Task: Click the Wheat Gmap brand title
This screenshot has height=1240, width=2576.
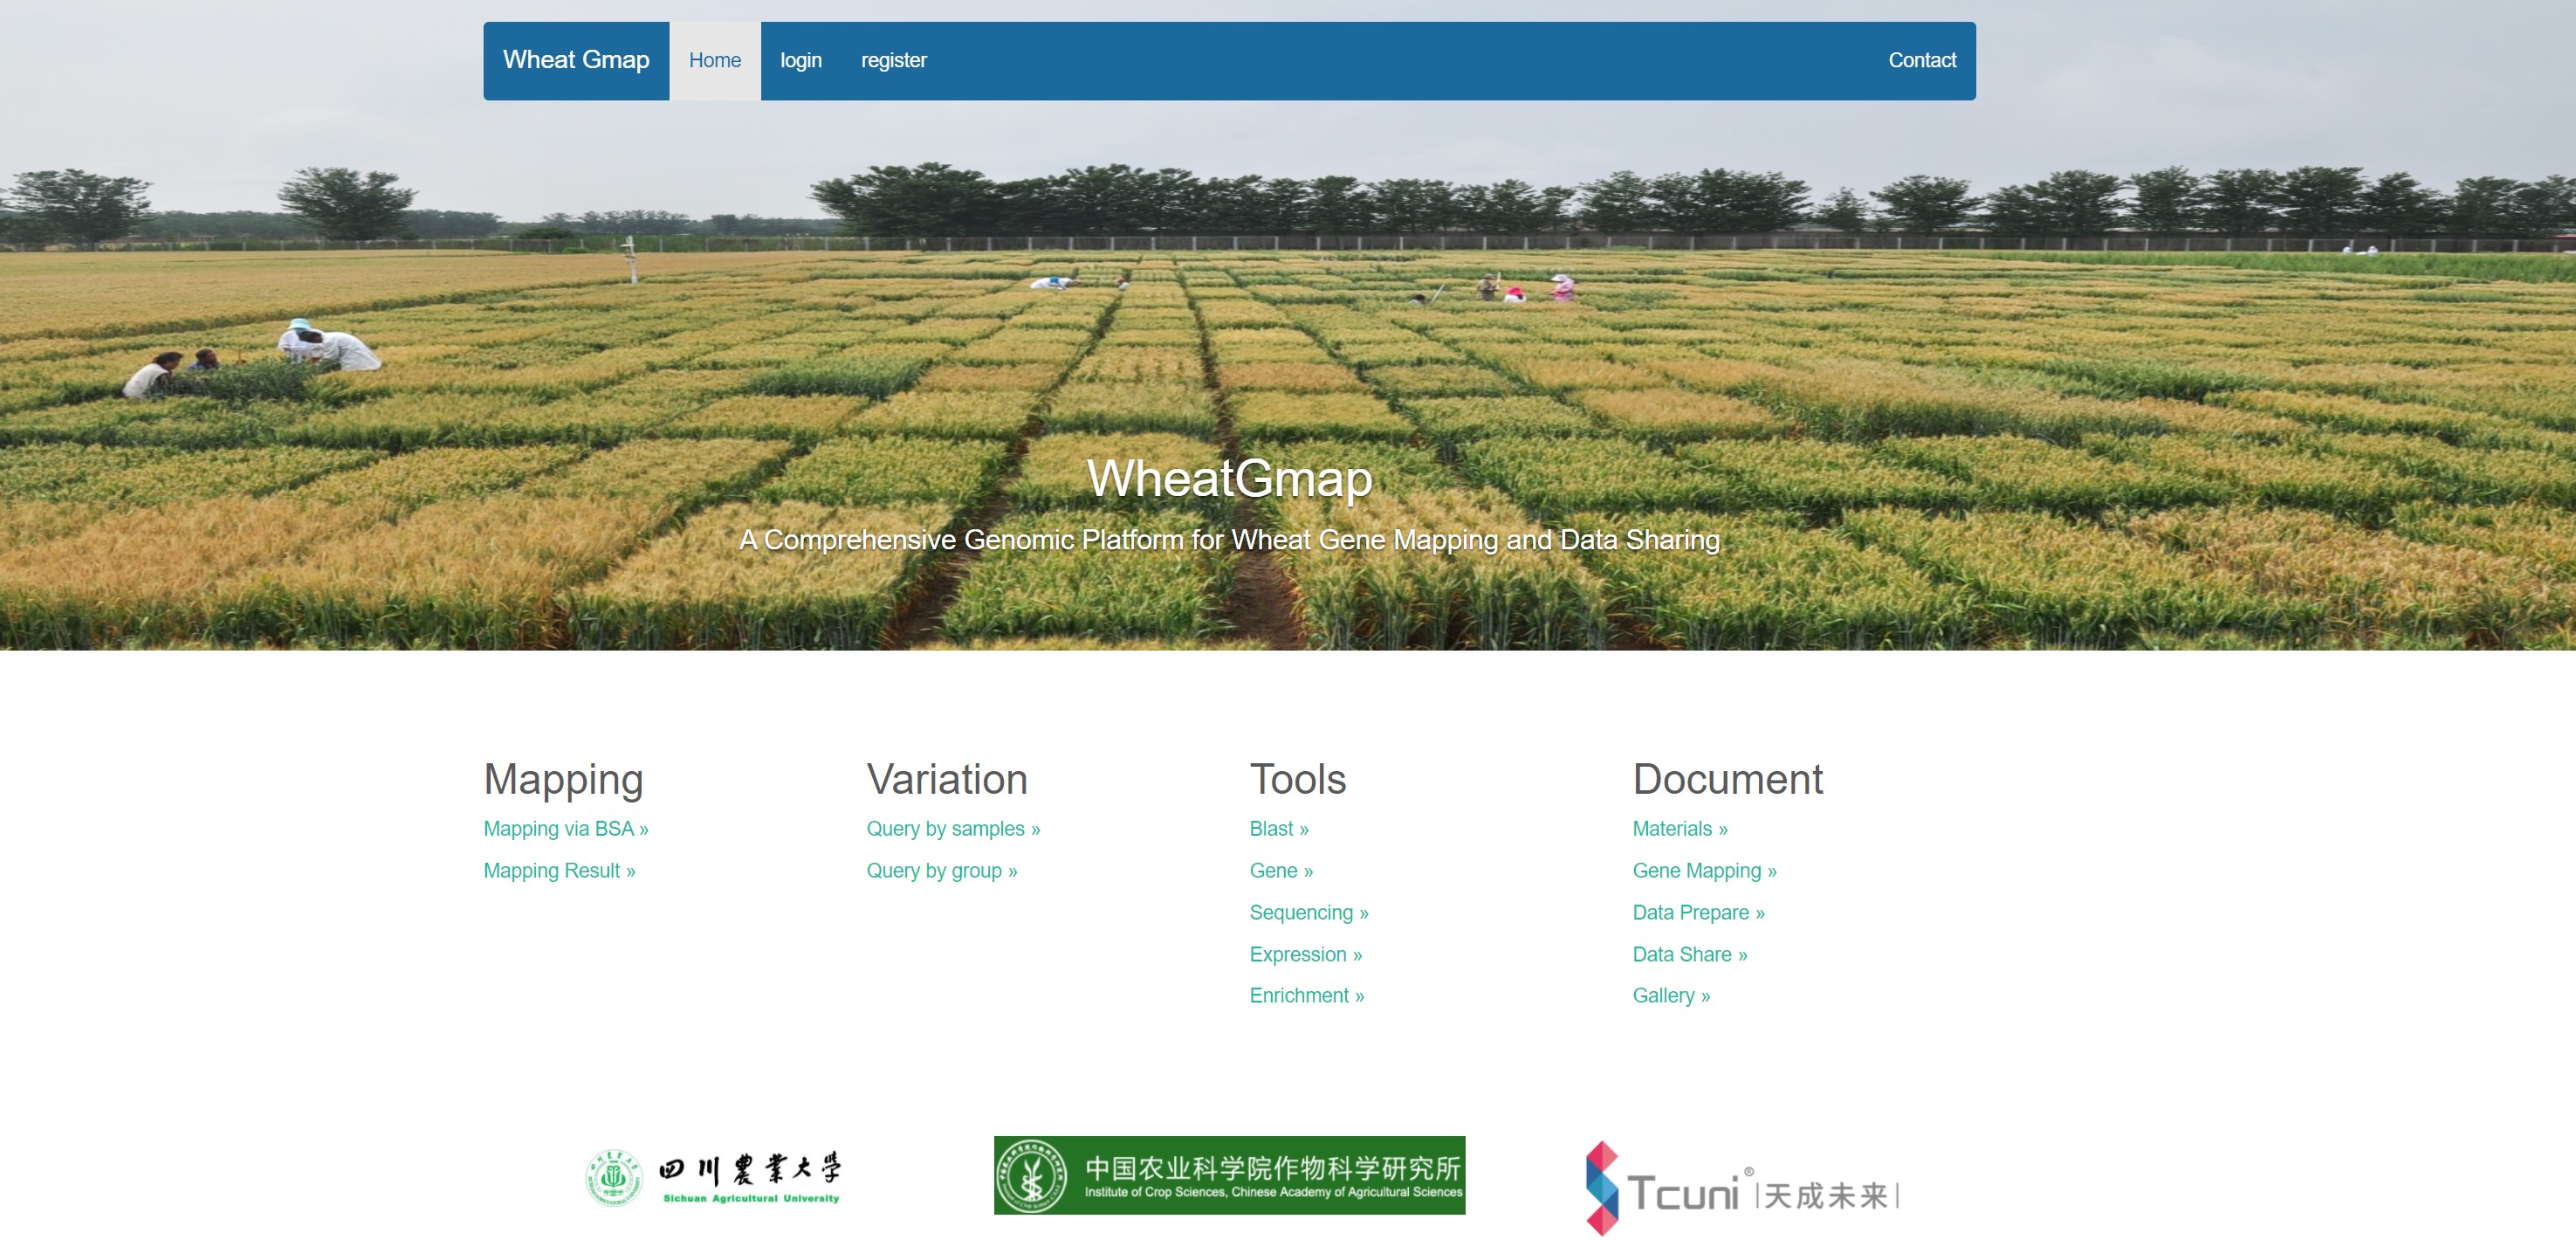Action: 576,60
